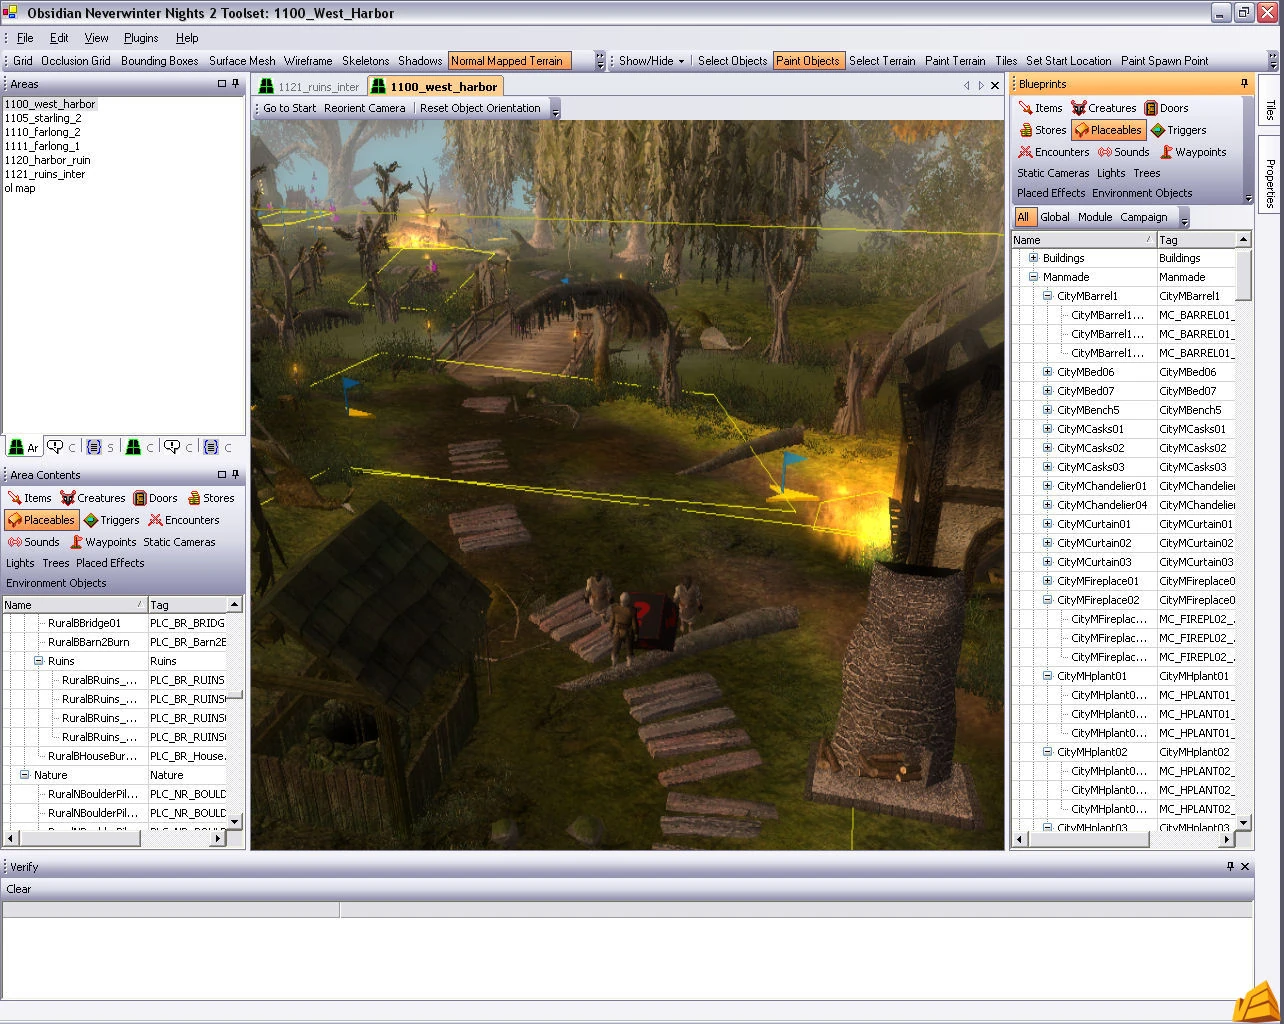1284x1024 pixels.
Task: Click Sounds icon in Area Contents
Action: tap(14, 542)
